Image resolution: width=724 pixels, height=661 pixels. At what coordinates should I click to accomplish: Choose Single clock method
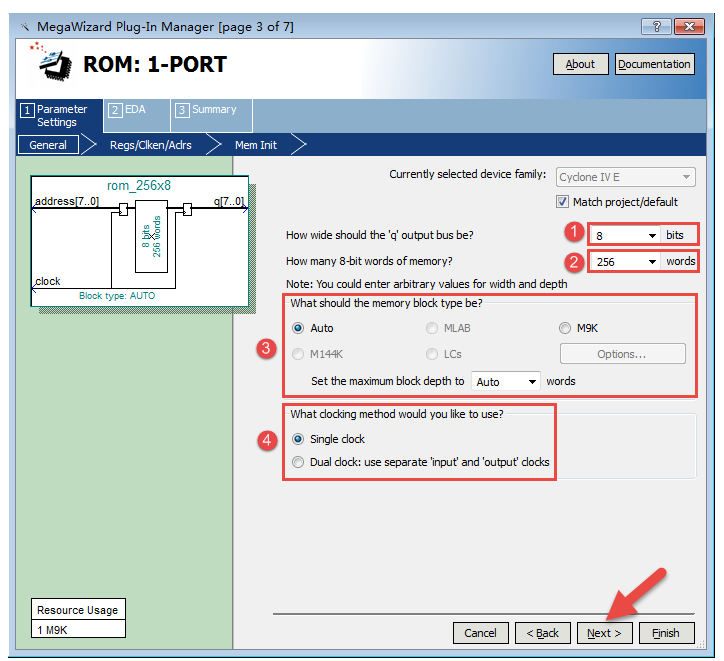298,439
